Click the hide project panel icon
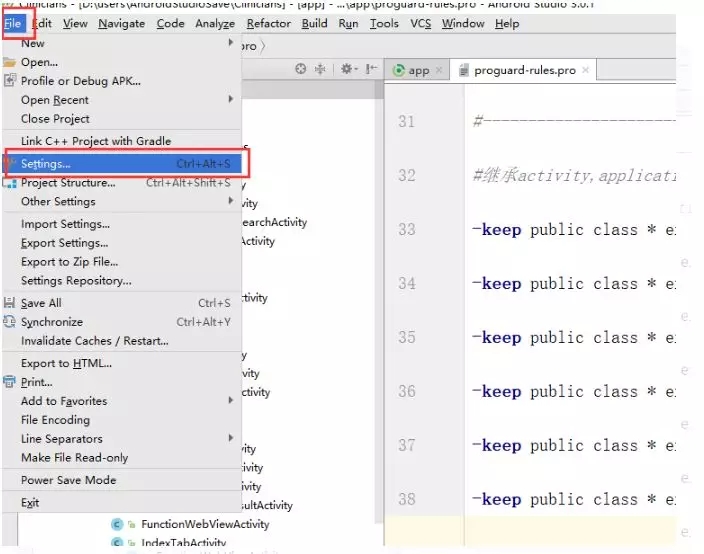This screenshot has height=554, width=704. pyautogui.click(x=372, y=69)
